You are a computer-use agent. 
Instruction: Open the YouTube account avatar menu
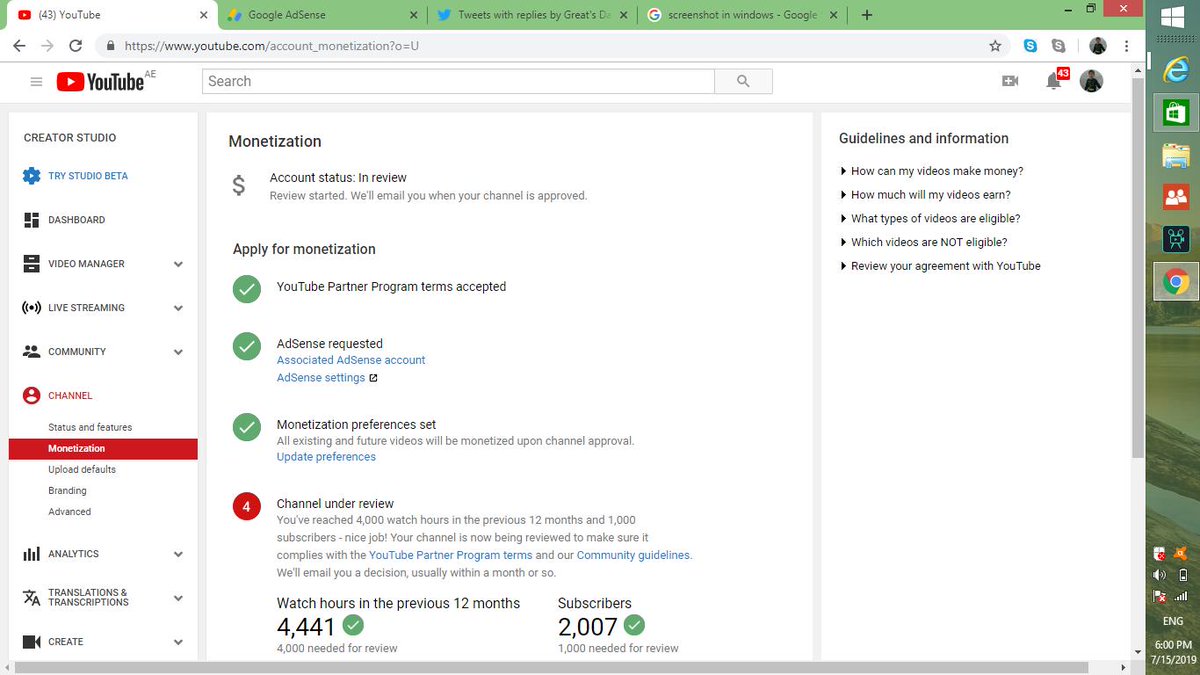pos(1092,82)
